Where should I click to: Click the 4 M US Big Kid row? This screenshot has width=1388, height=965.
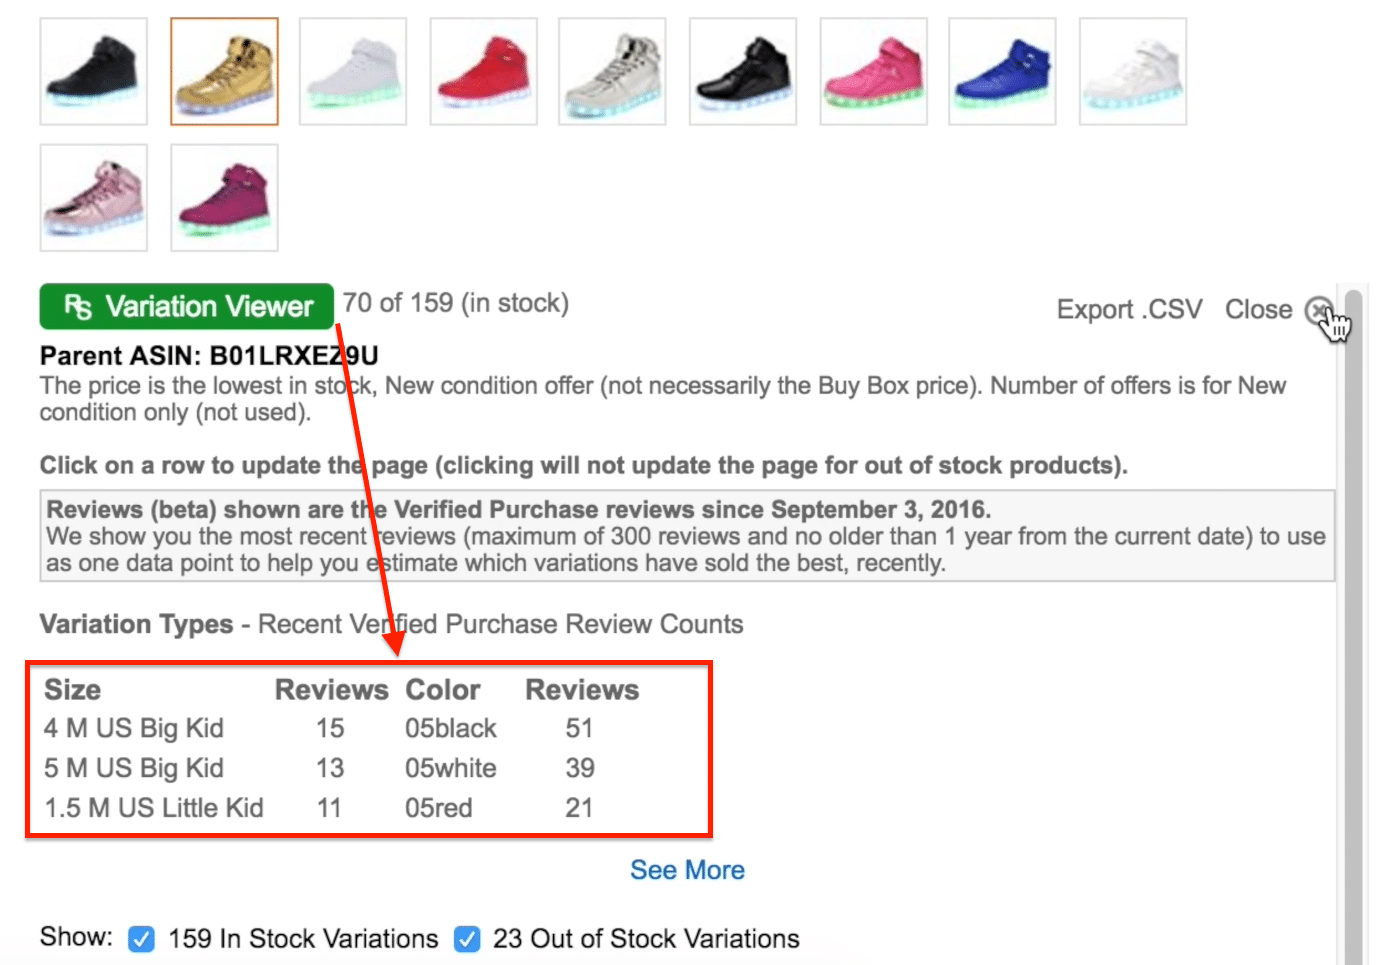[x=134, y=728]
